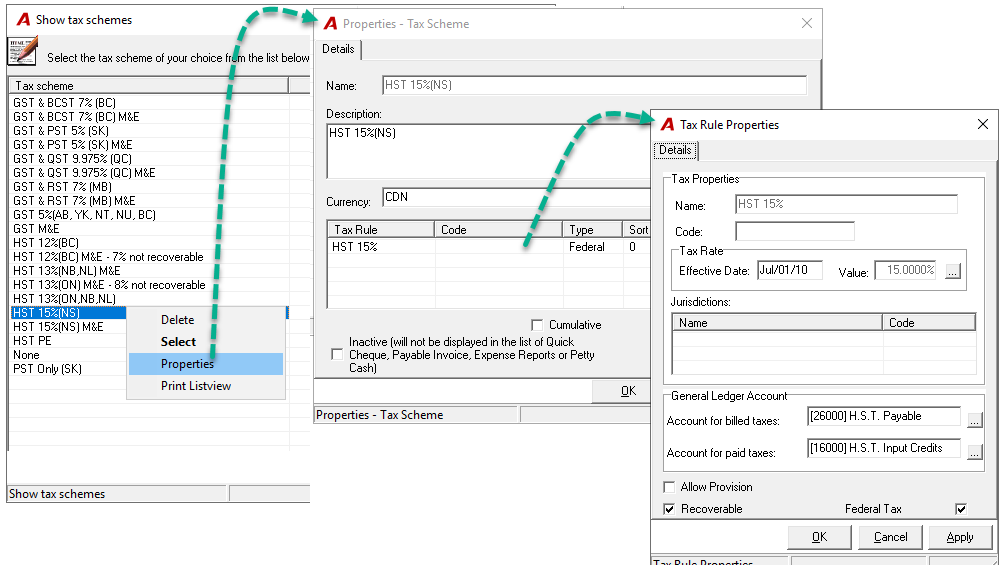Select GST & QST 9.975% (QC) scheme
Image resolution: width=1001 pixels, height=565 pixels.
point(72,159)
